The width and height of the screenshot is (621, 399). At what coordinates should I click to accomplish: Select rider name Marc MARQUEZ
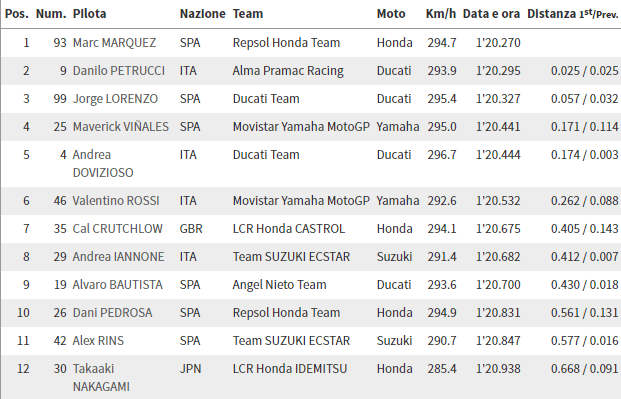click(114, 43)
